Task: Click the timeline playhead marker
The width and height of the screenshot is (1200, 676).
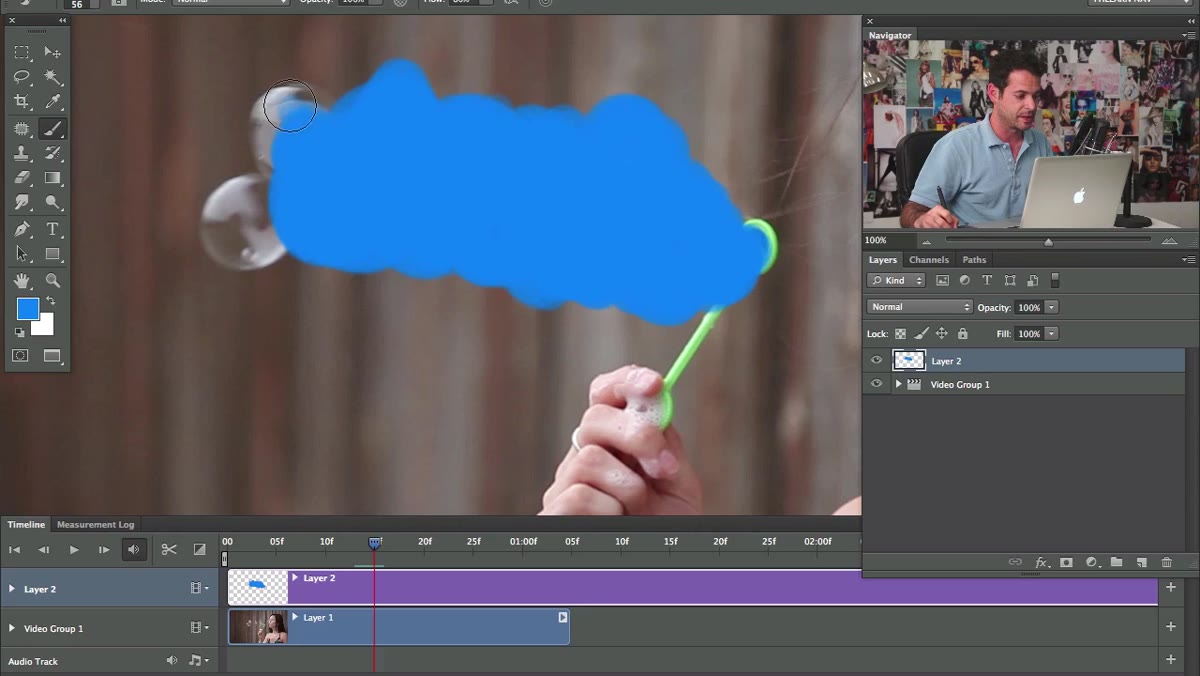Action: pyautogui.click(x=375, y=543)
